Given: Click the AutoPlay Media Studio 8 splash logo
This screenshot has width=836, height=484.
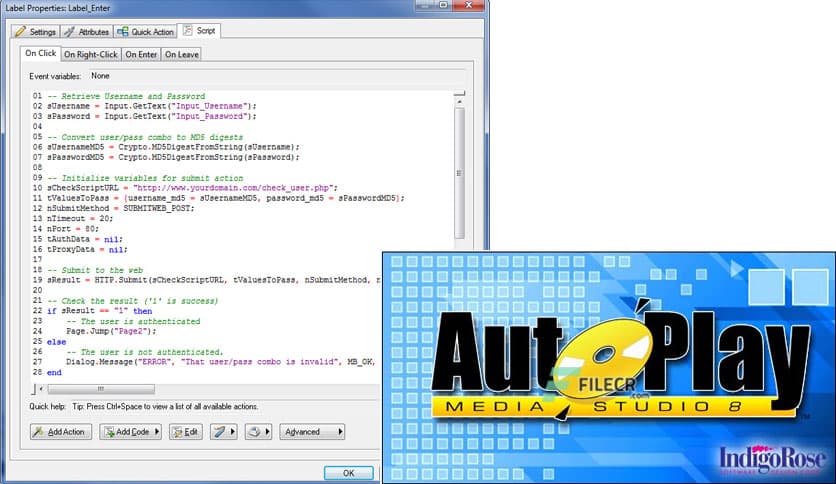Looking at the screenshot, I should click(620, 362).
